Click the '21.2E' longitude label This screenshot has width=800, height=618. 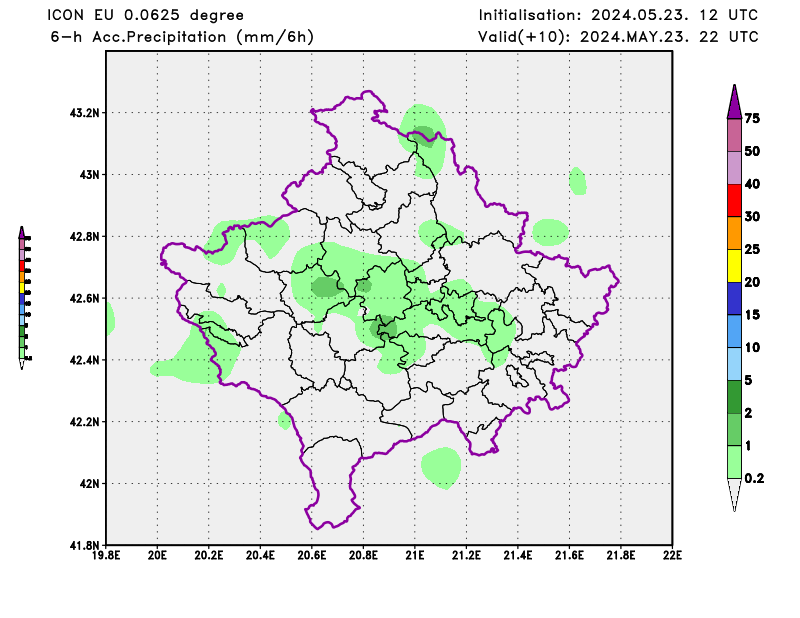pyautogui.click(x=466, y=555)
